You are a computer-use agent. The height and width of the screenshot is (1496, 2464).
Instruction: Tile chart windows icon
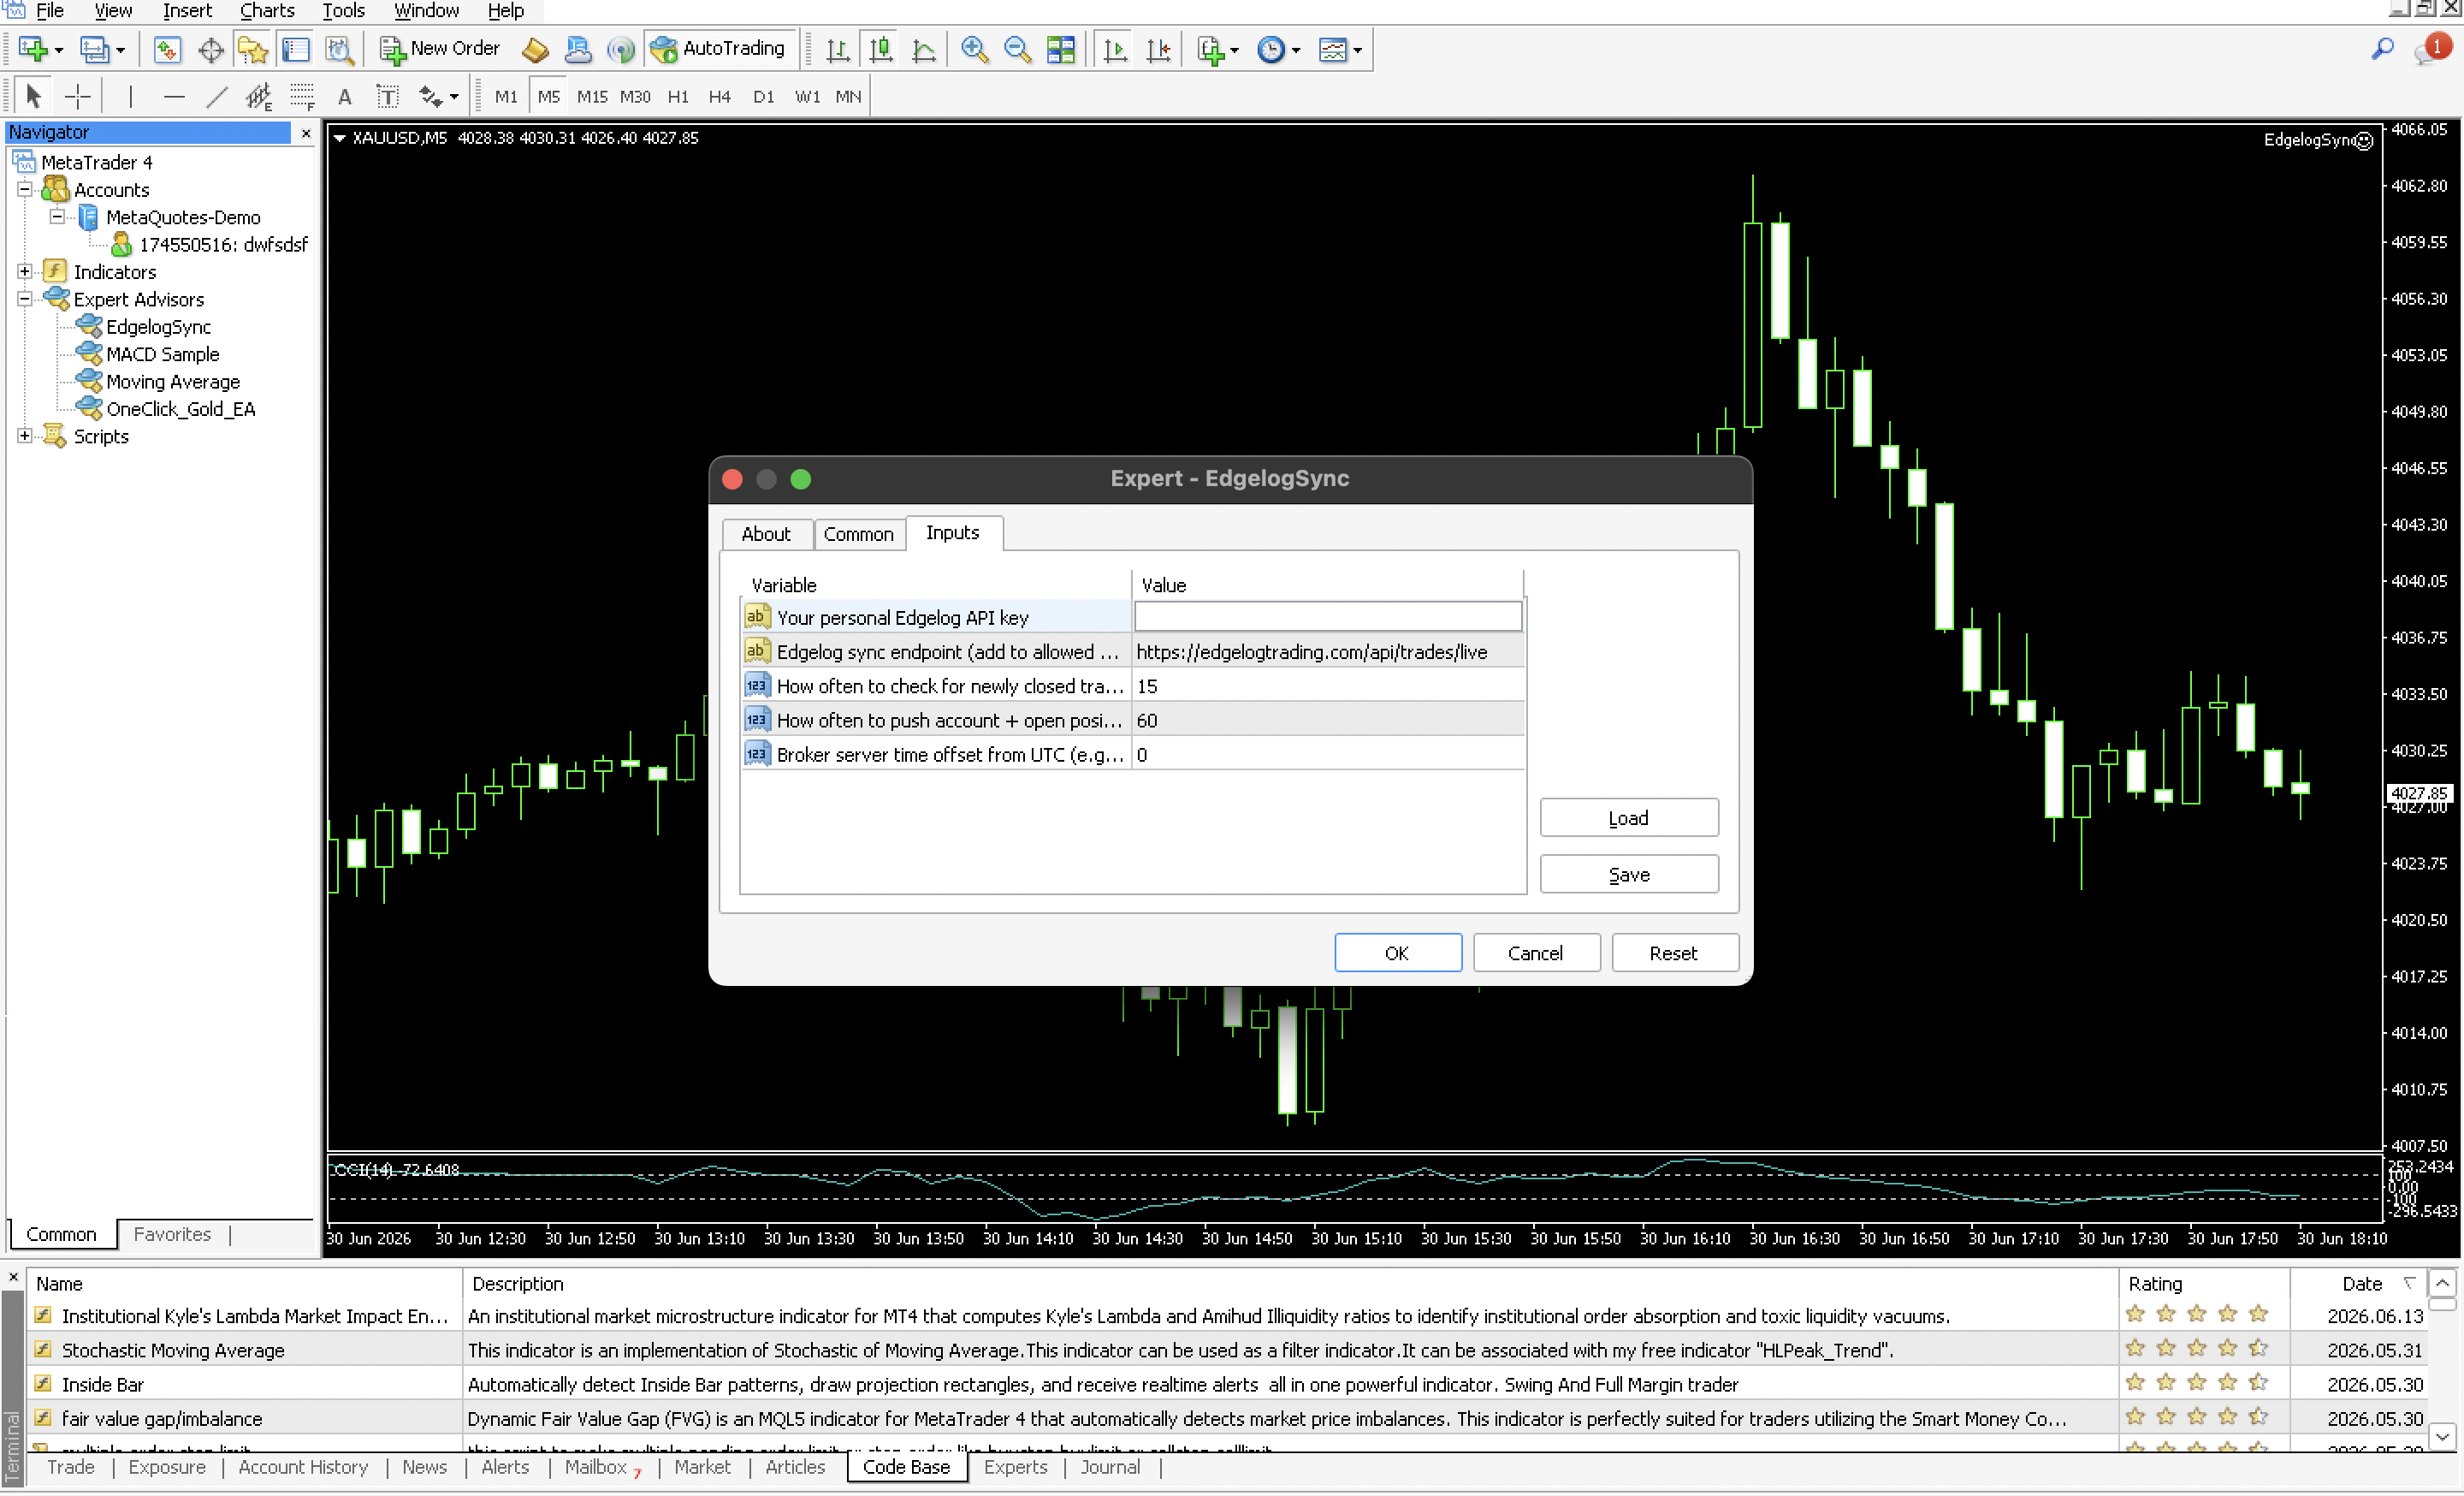pos(1060,49)
